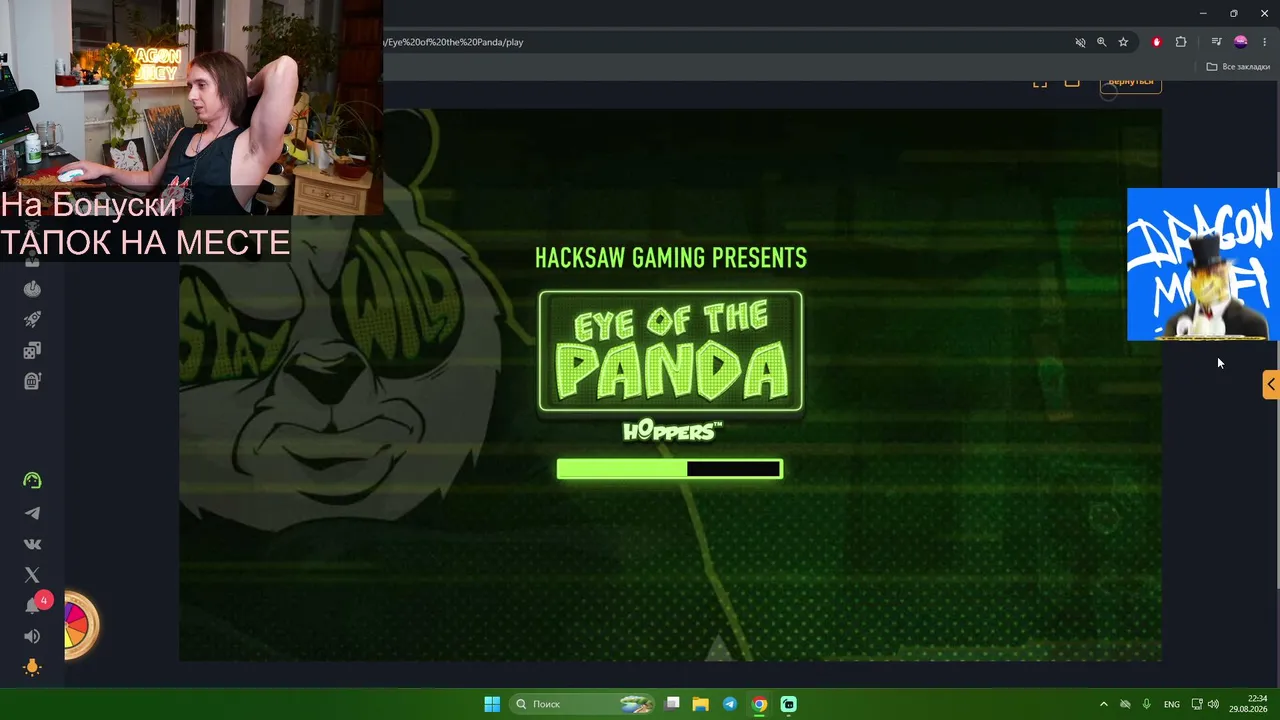Open the VK social link icon
This screenshot has width=1280, height=720.
(32, 544)
